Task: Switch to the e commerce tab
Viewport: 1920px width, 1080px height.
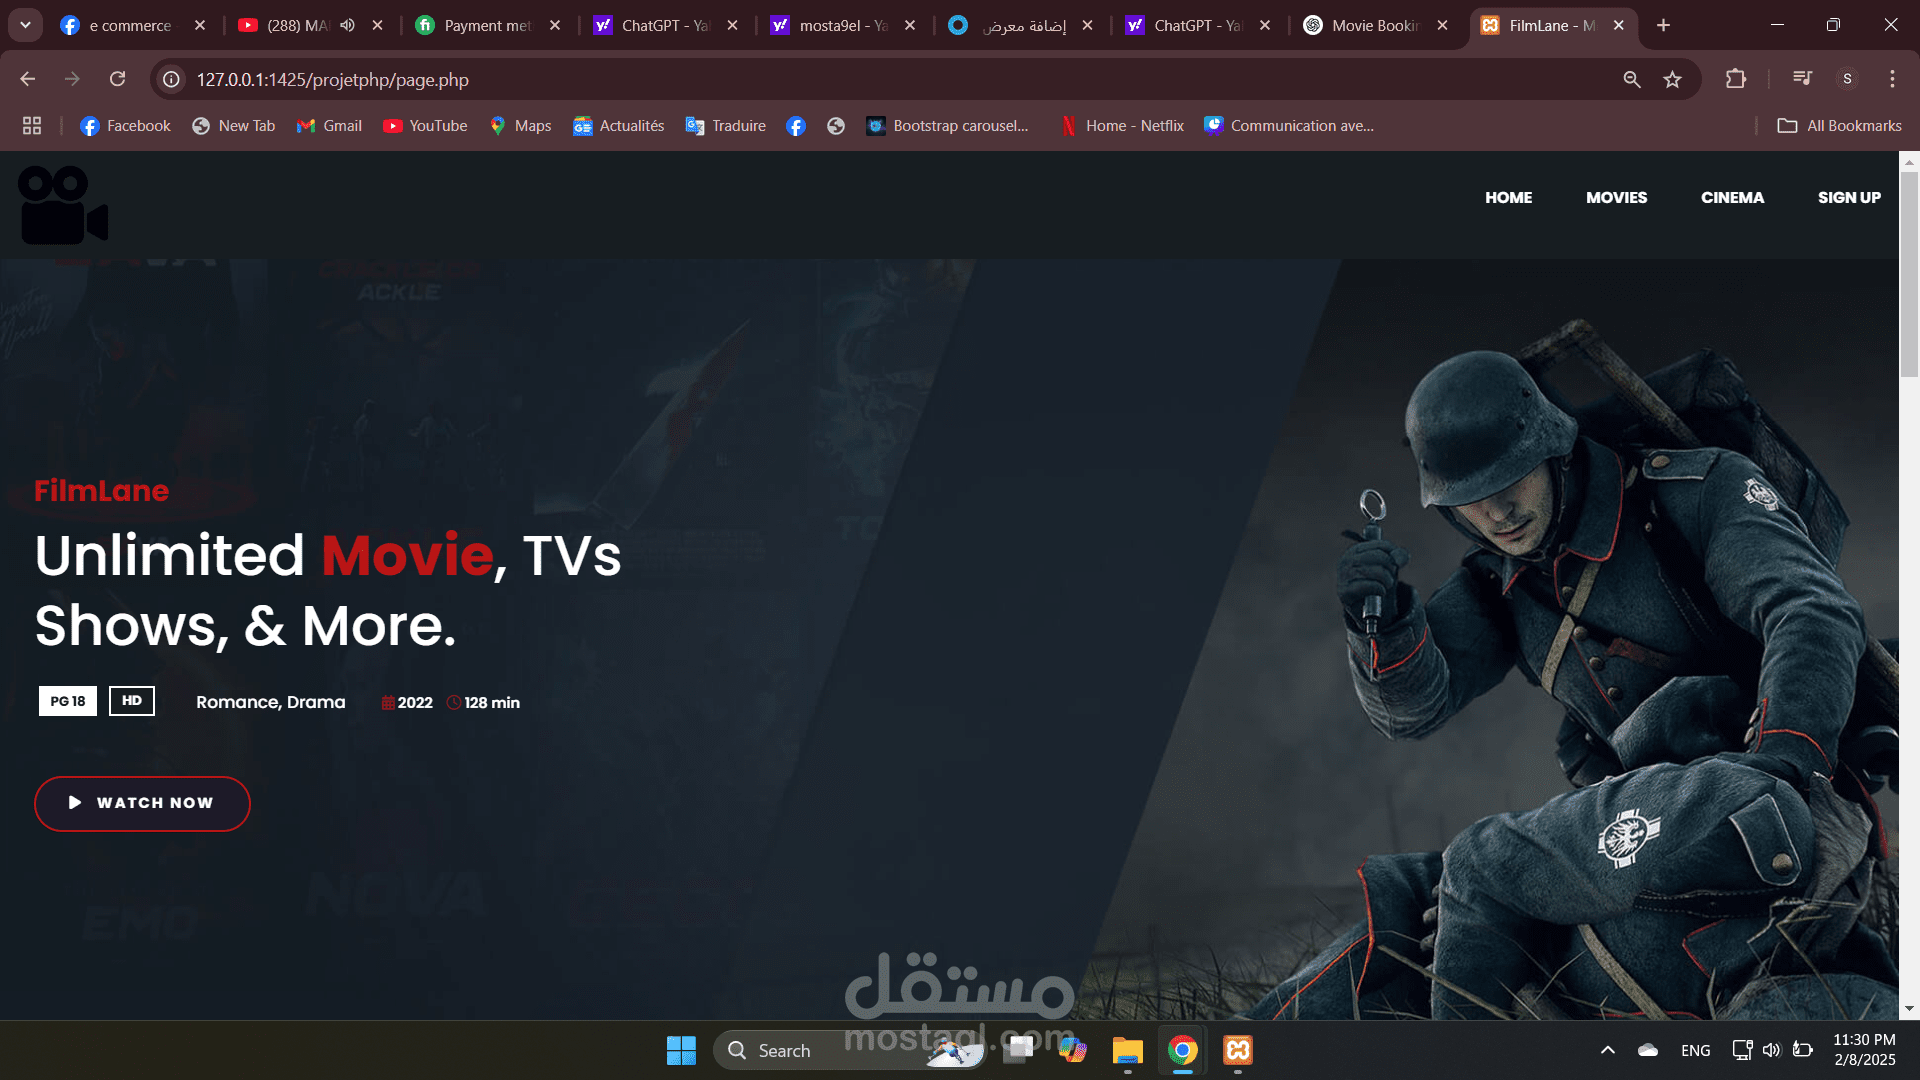Action: pos(130,25)
